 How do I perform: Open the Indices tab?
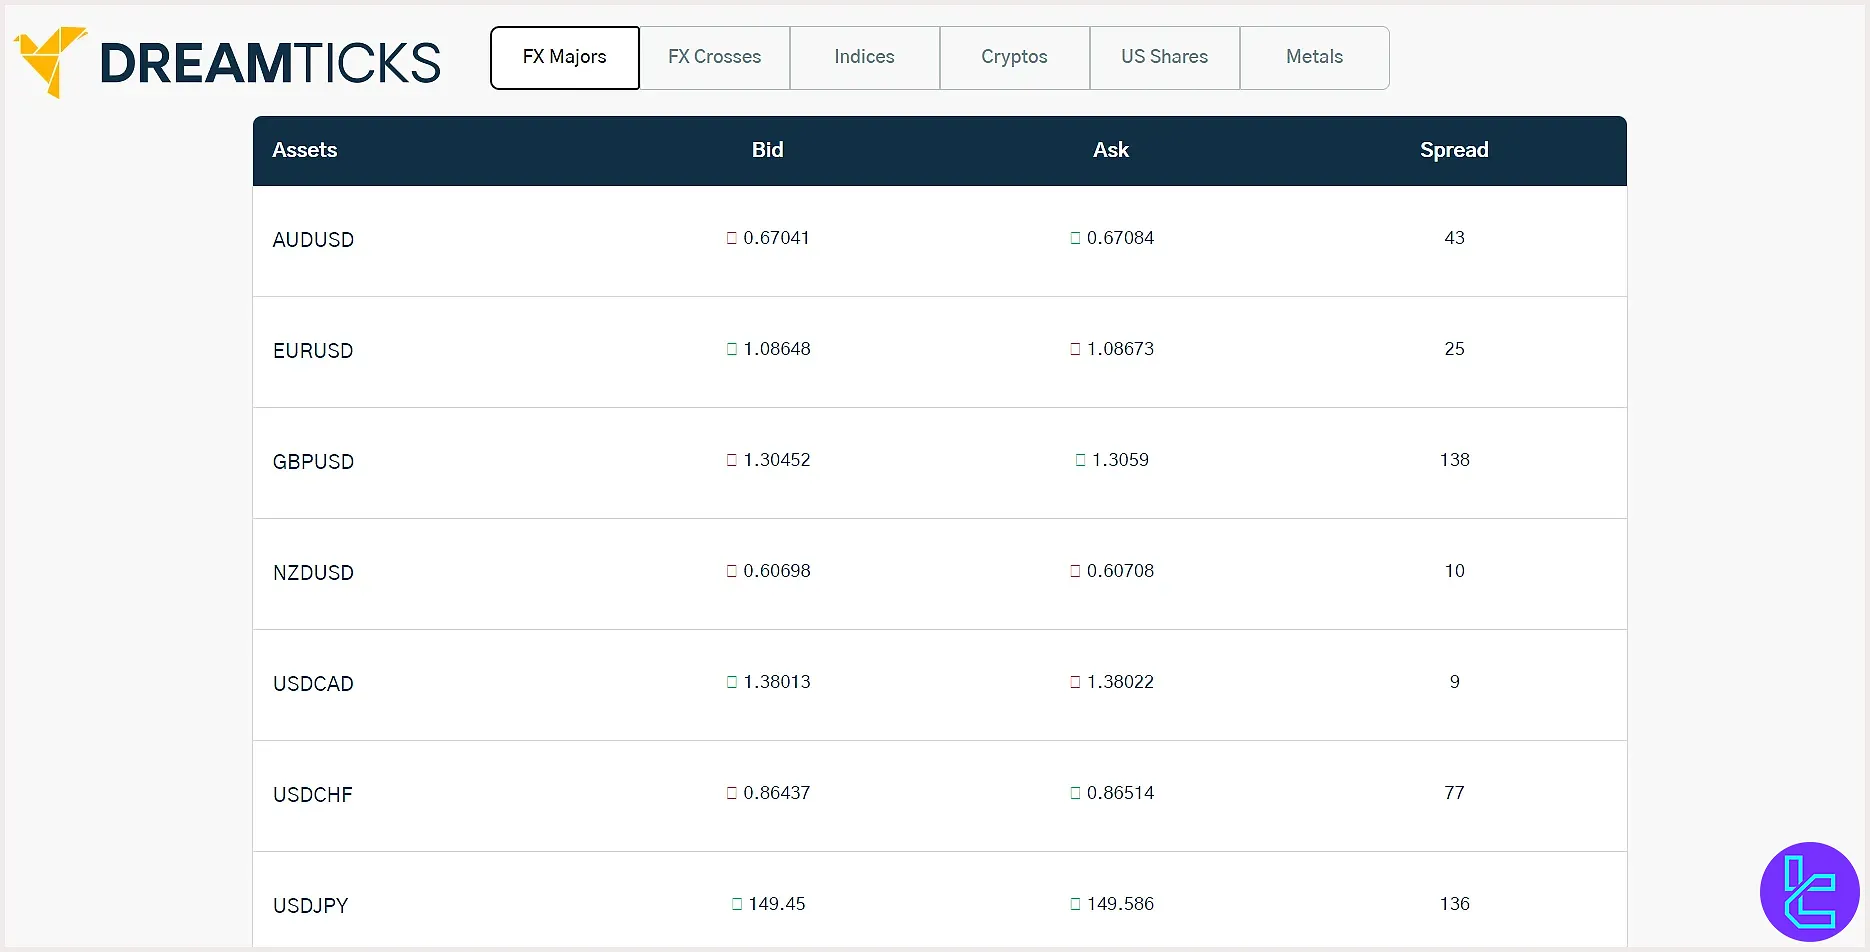tap(864, 57)
